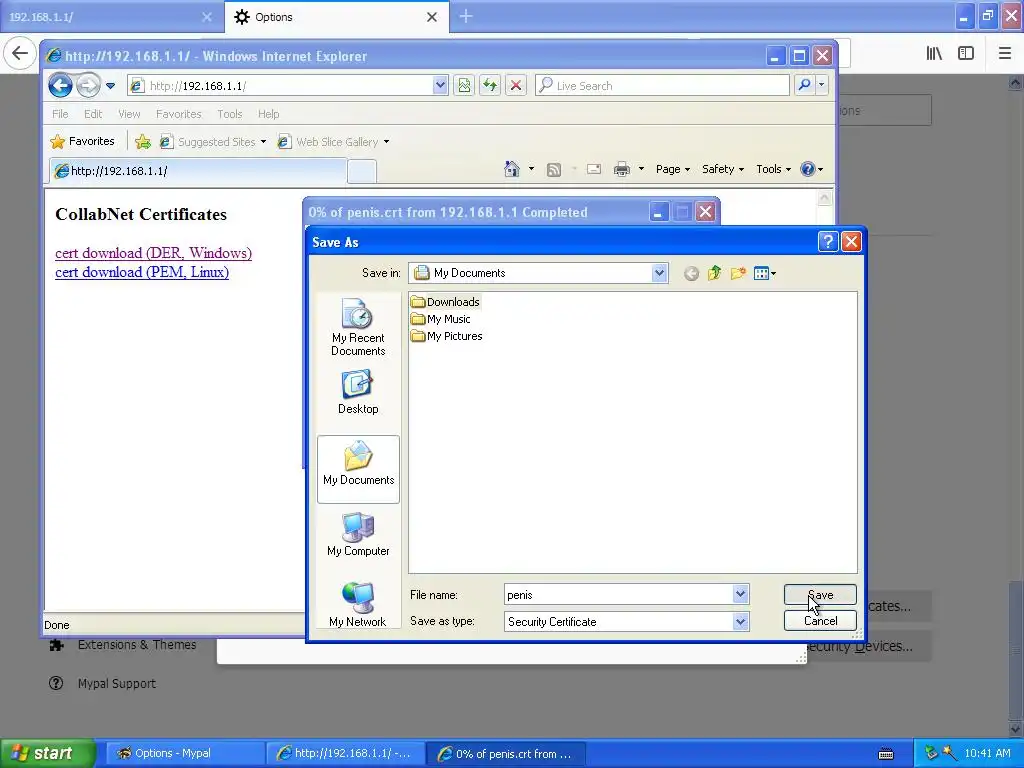Image resolution: width=1024 pixels, height=768 pixels.
Task: Select My Network in places bar
Action: coord(358,604)
